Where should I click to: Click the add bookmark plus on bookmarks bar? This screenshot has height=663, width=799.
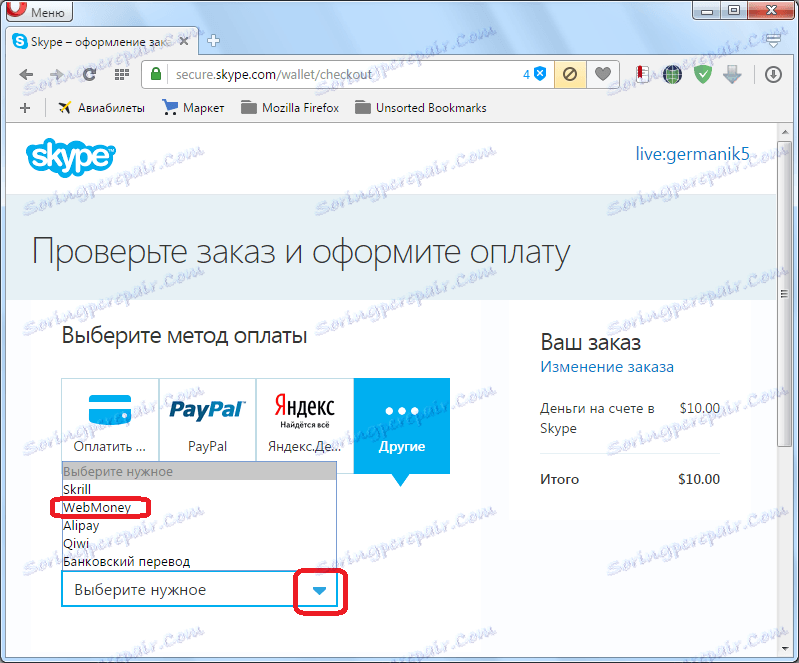pyautogui.click(x=24, y=108)
